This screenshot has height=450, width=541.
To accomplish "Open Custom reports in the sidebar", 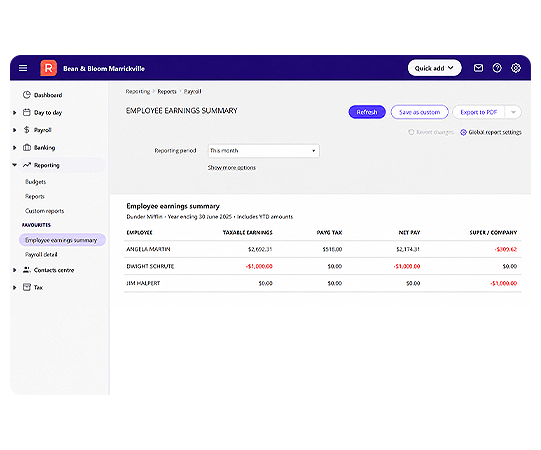I will point(45,211).
